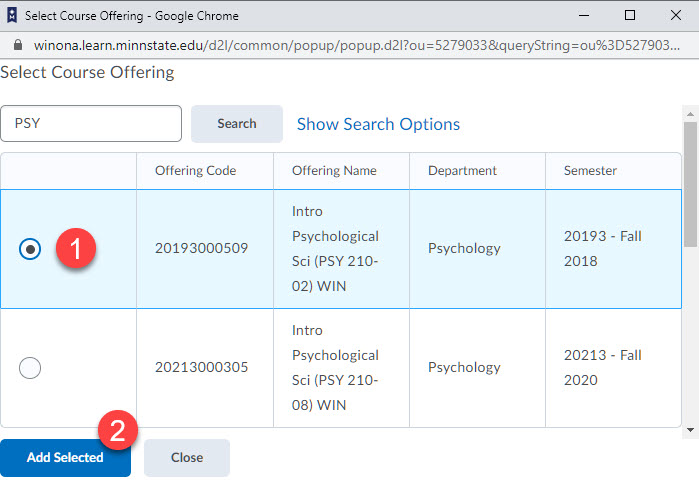Click the site lock icon in address bar
Screen dimensions: 699x497
pos(18,45)
